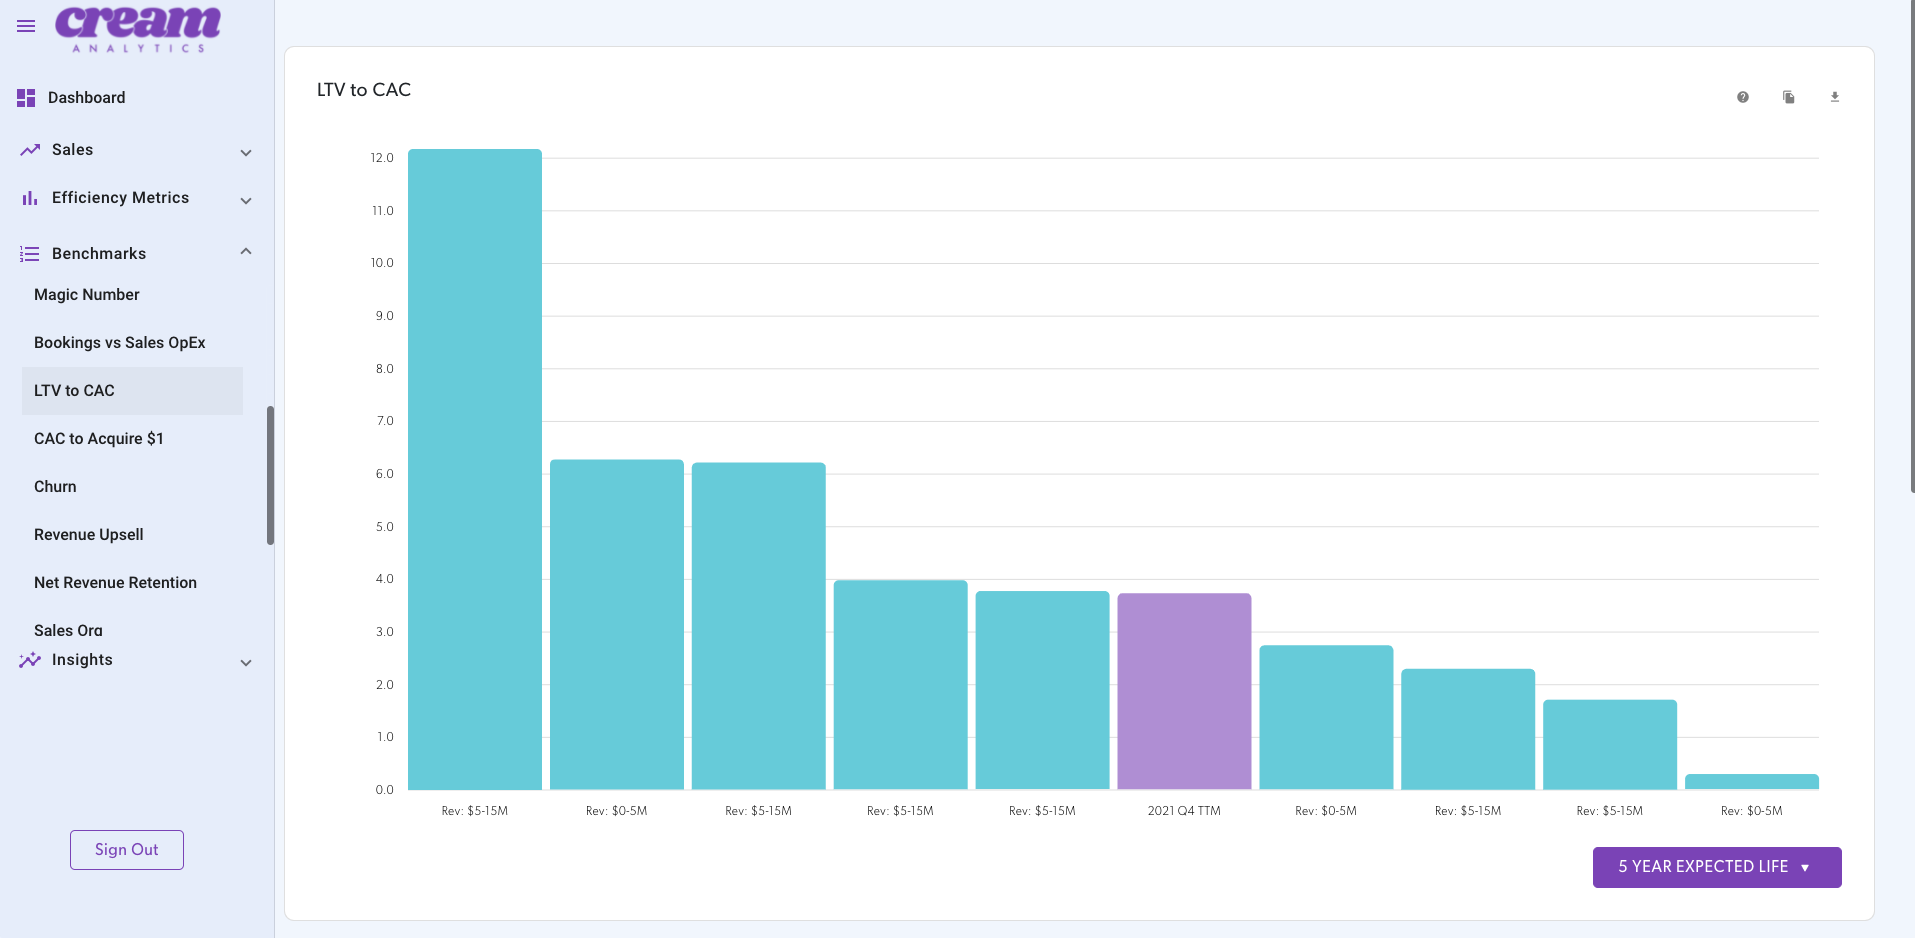
Task: Open the 5 Year Expected Life dropdown
Action: [x=1716, y=867]
